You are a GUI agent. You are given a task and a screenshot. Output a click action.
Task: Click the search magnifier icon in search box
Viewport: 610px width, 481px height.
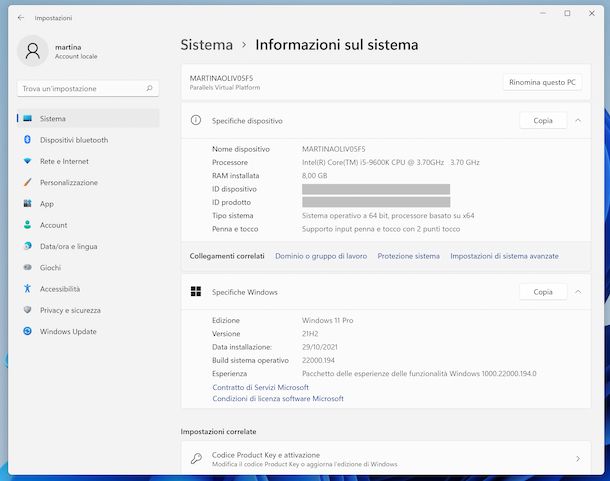(x=149, y=89)
